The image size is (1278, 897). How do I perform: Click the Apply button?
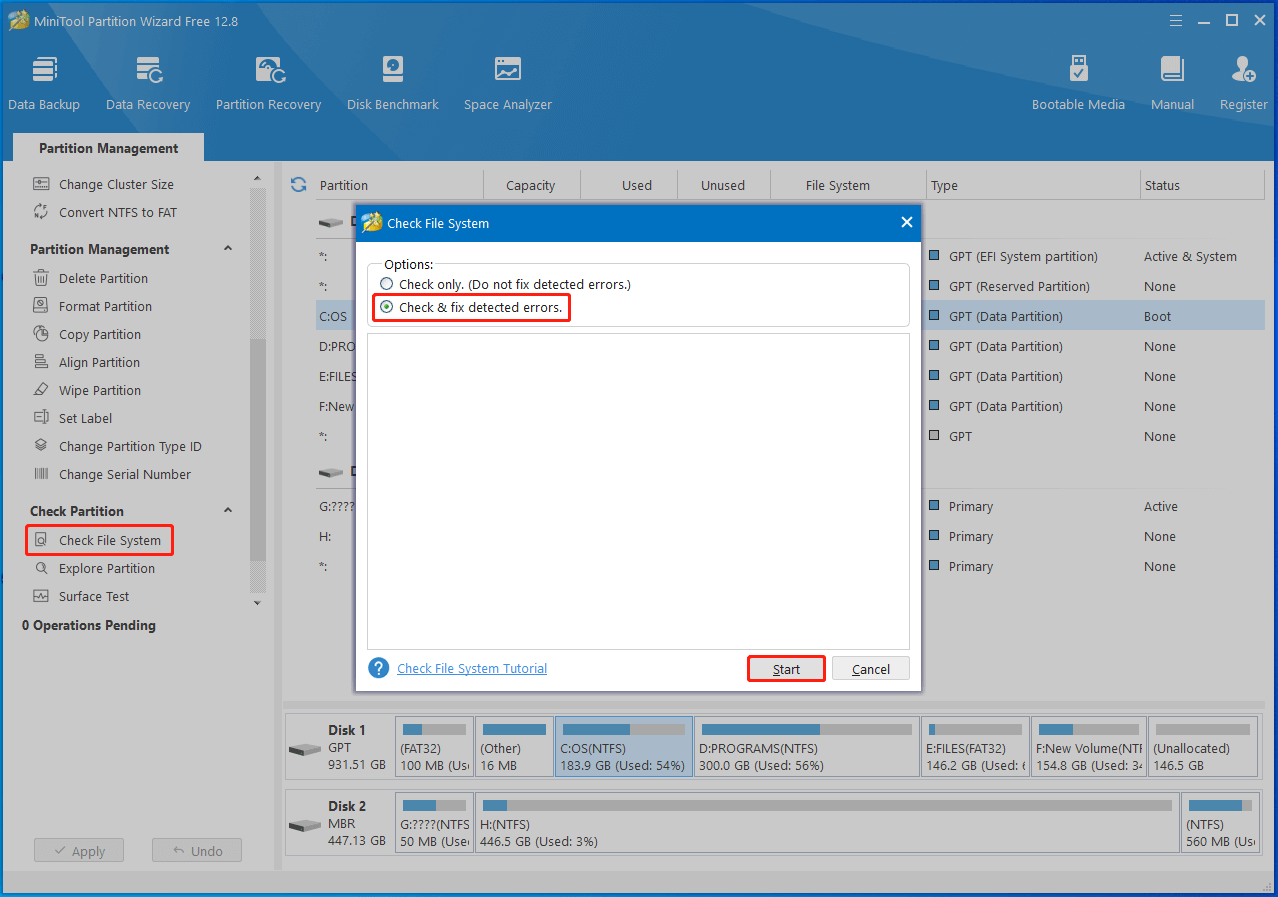pos(79,851)
